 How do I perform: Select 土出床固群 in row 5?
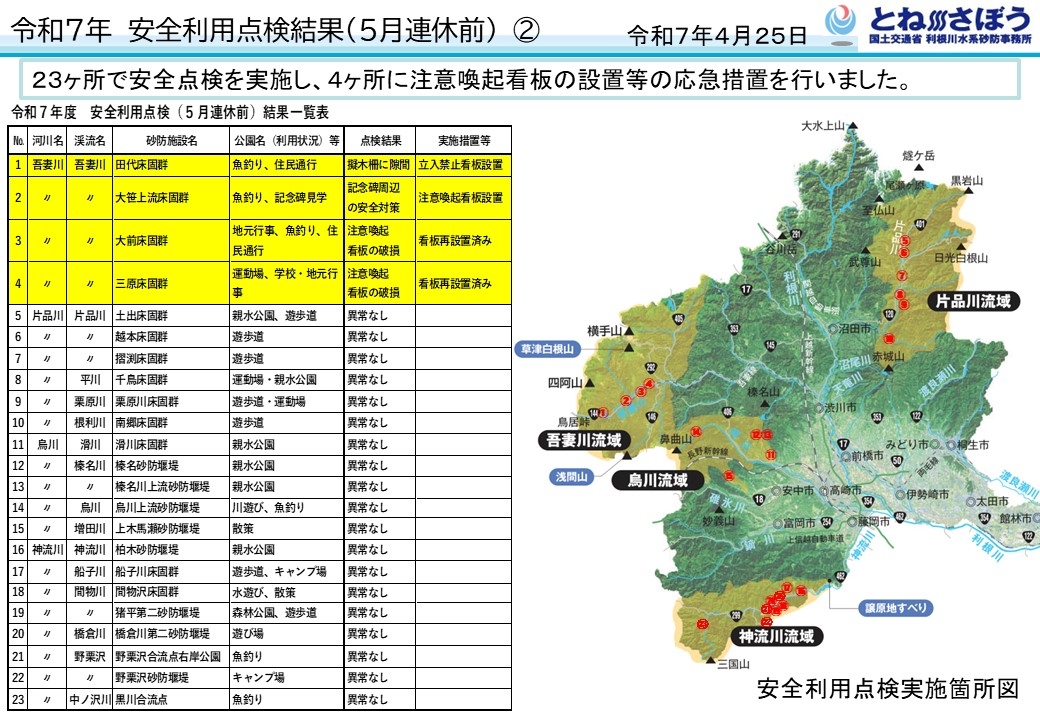(x=141, y=316)
